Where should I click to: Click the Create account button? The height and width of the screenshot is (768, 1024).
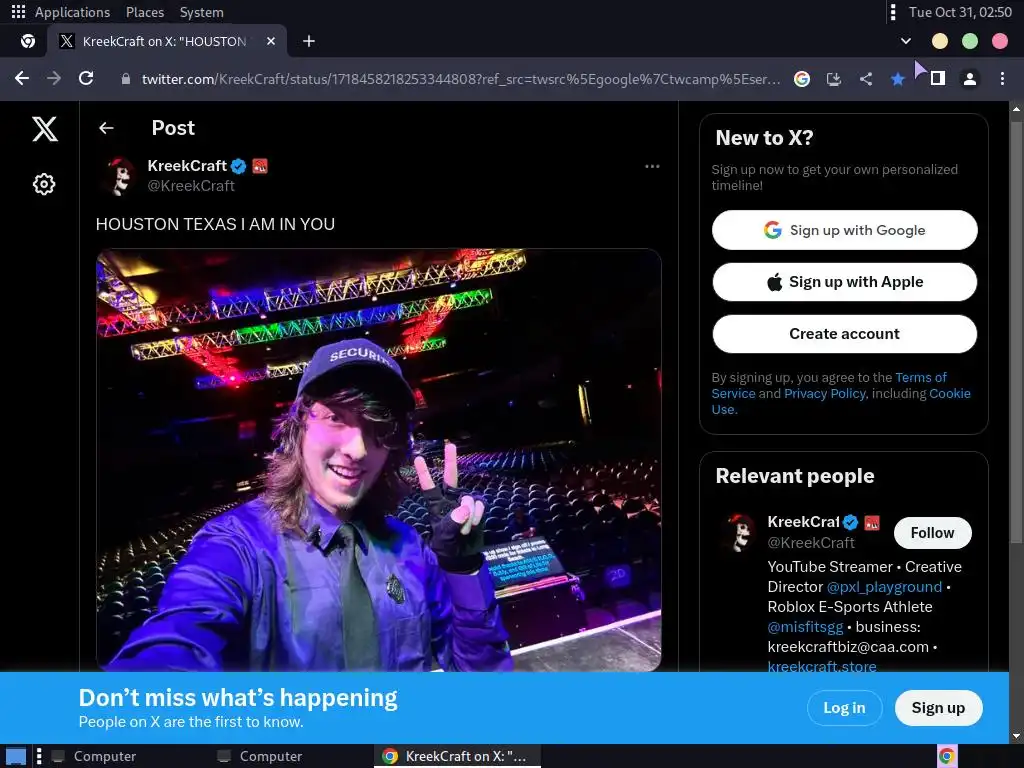pos(844,334)
